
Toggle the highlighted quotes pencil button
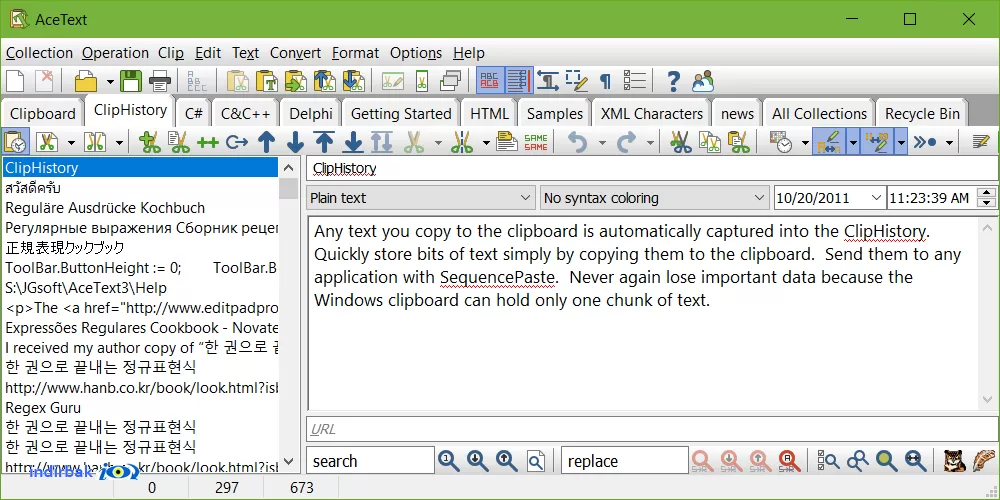click(877, 142)
